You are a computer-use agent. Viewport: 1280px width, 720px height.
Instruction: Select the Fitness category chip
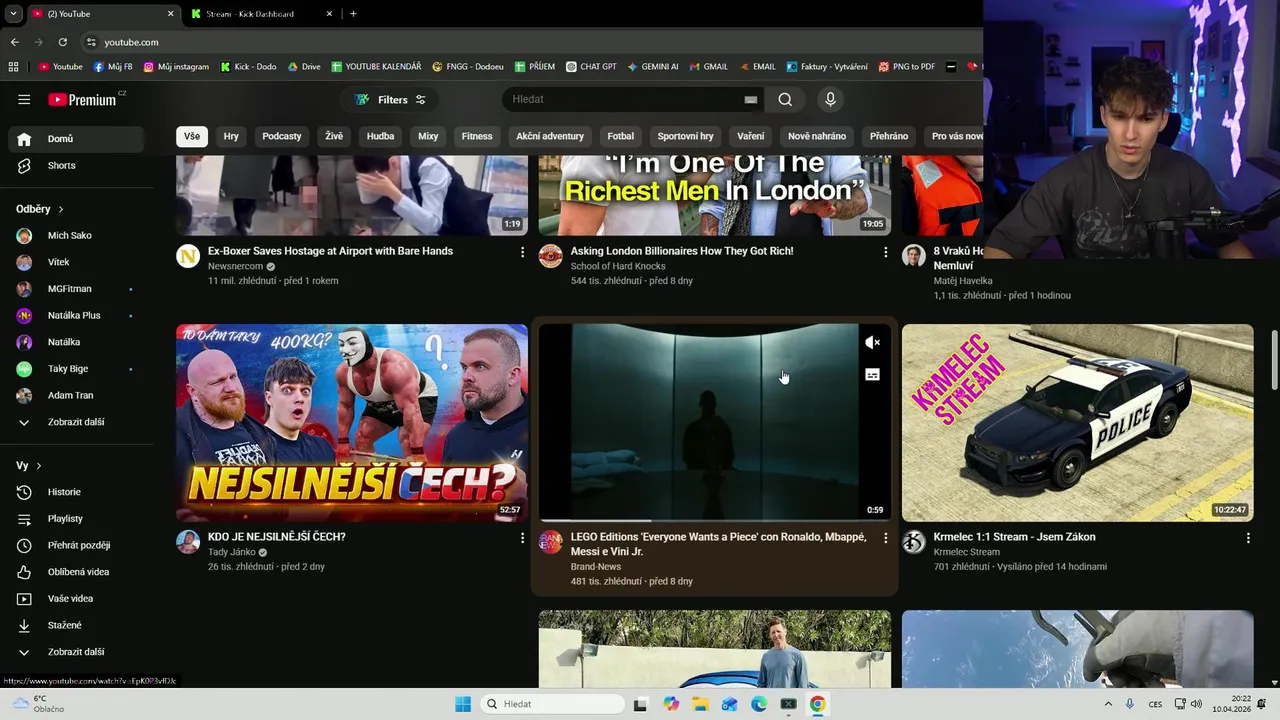(477, 136)
